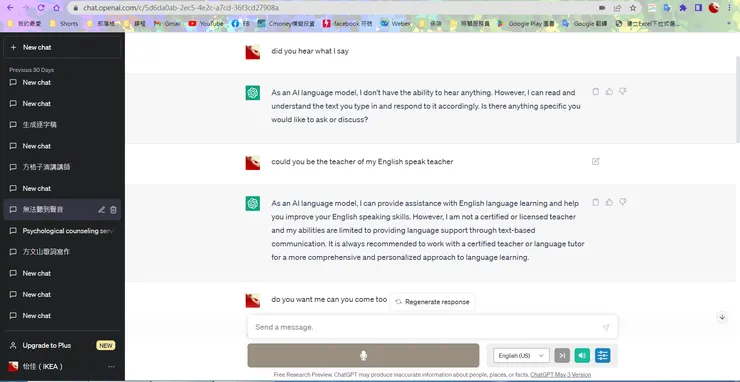This screenshot has height=382, width=740.
Task: Open the YouTube bookmark
Action: (206, 24)
